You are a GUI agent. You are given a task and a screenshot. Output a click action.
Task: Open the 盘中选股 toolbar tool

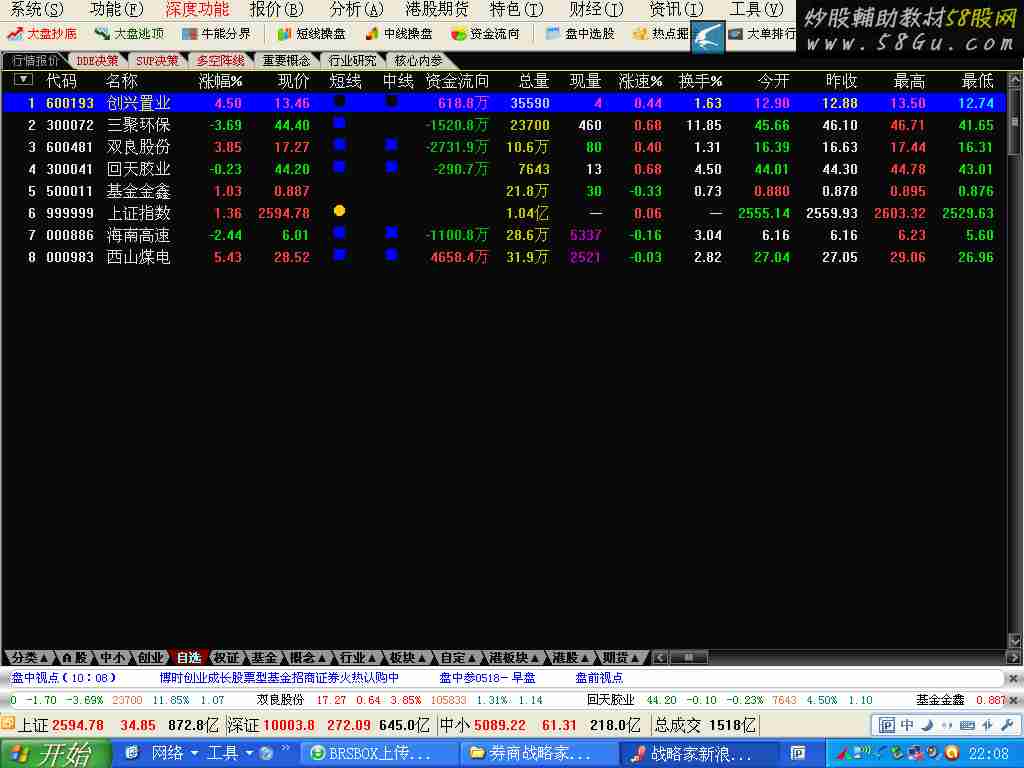click(x=580, y=33)
